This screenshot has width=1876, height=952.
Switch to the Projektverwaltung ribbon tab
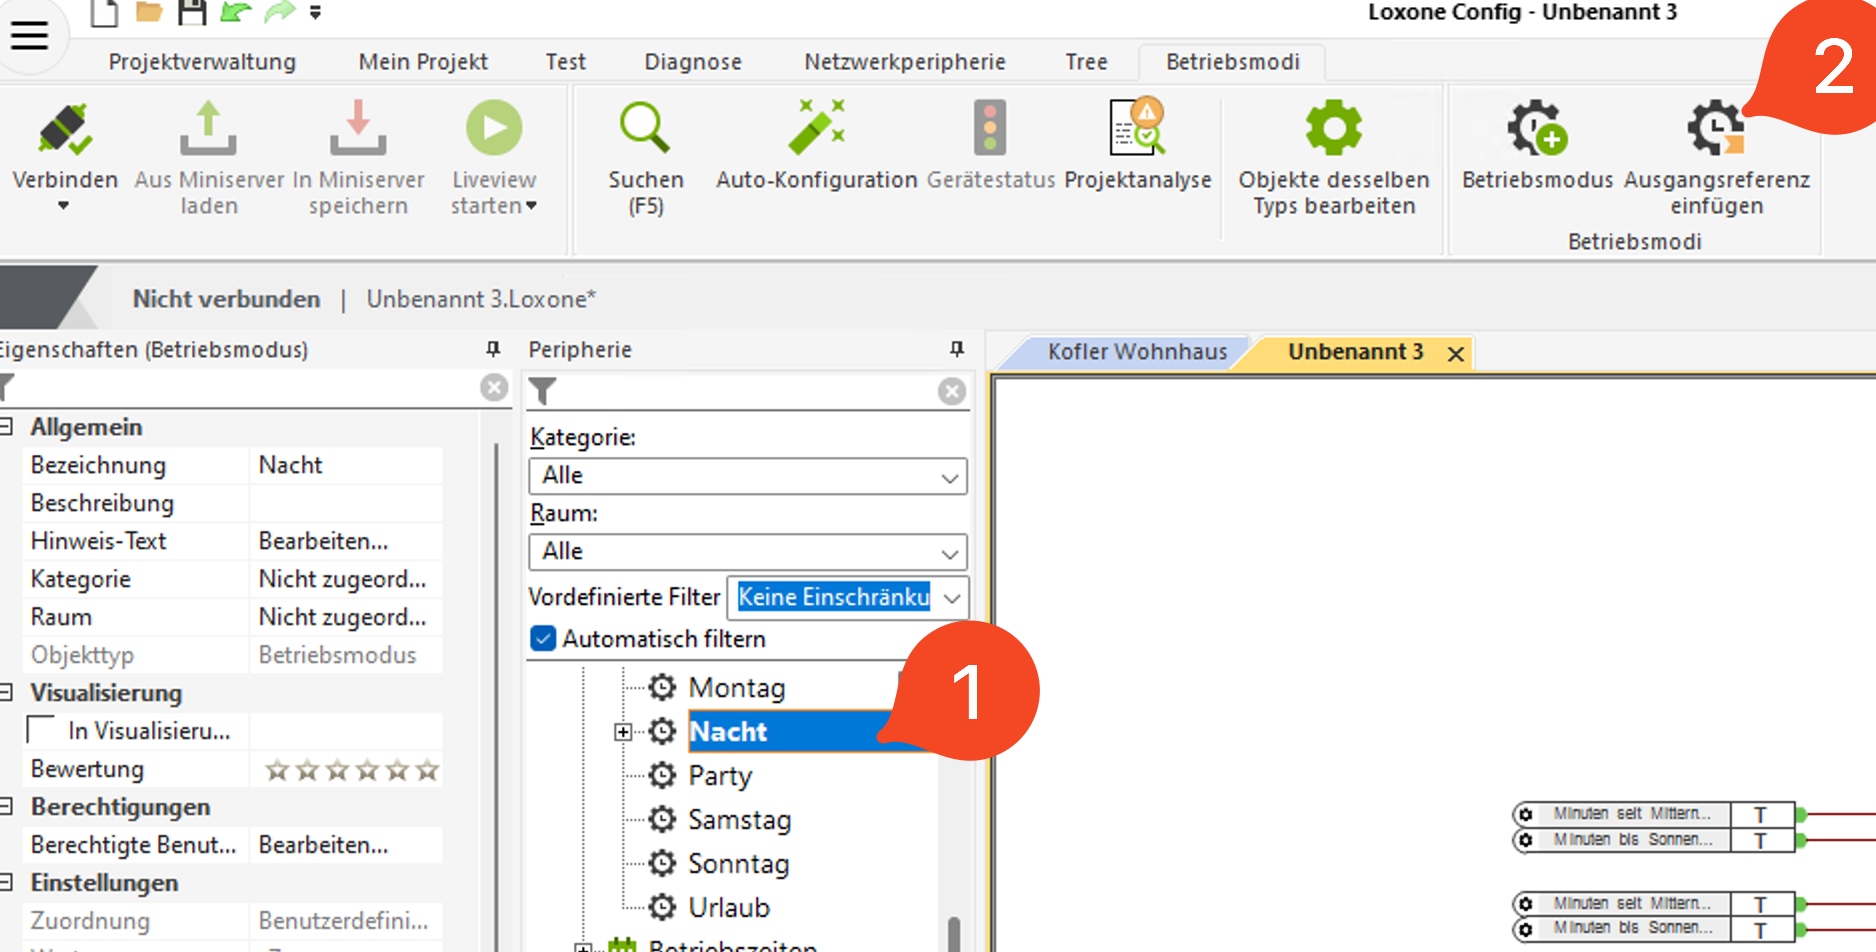202,62
